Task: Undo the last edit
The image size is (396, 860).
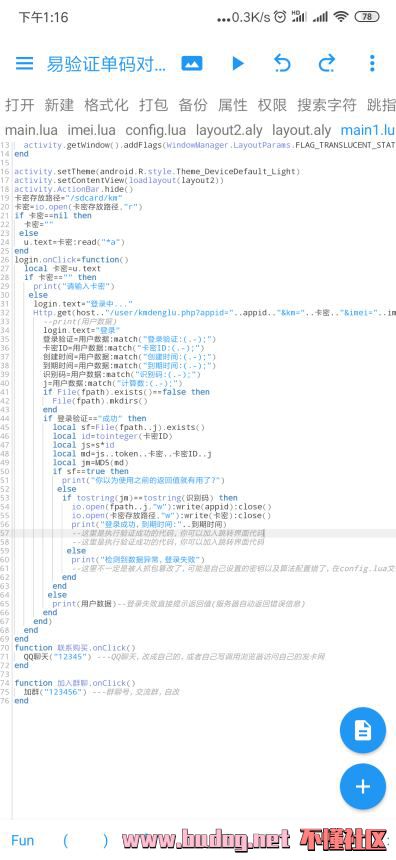Action: (282, 64)
